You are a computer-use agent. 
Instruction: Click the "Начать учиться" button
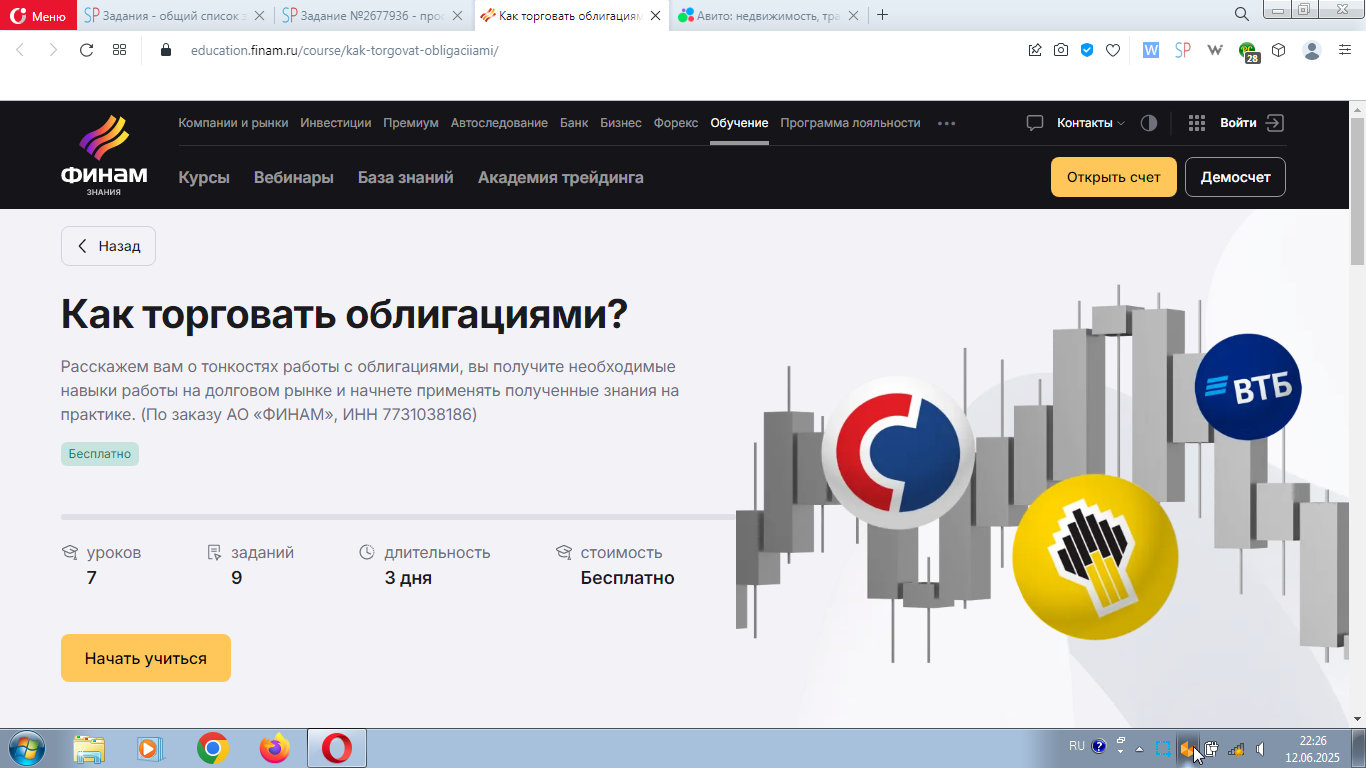pos(146,658)
